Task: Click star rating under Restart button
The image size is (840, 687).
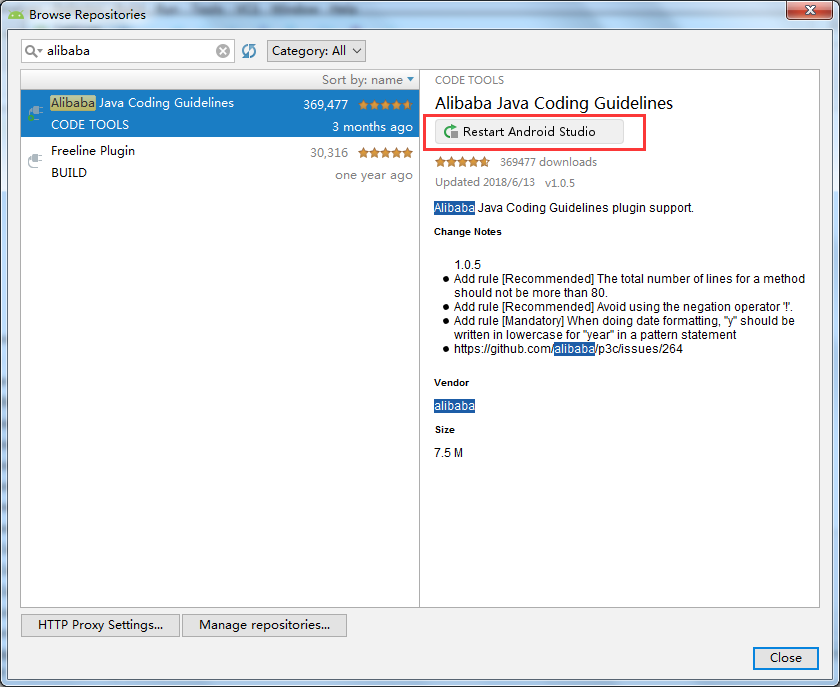Action: click(x=462, y=162)
